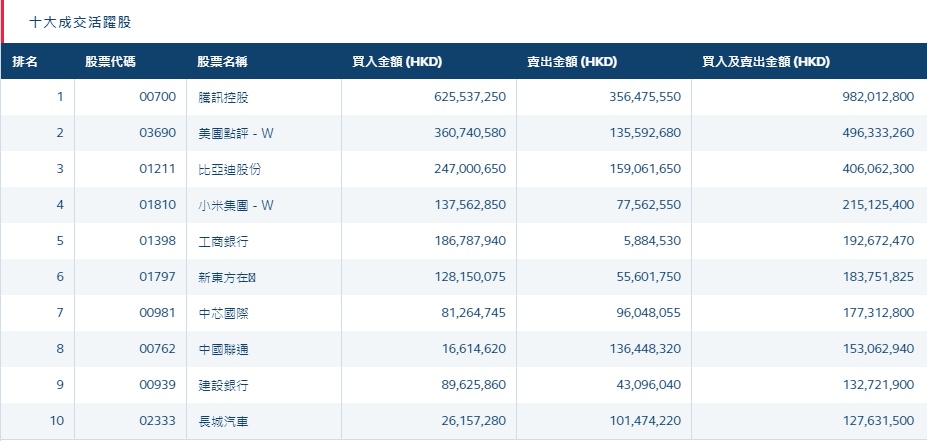
Task: Select the 中國聯通 stock name
Action: pyautogui.click(x=222, y=350)
